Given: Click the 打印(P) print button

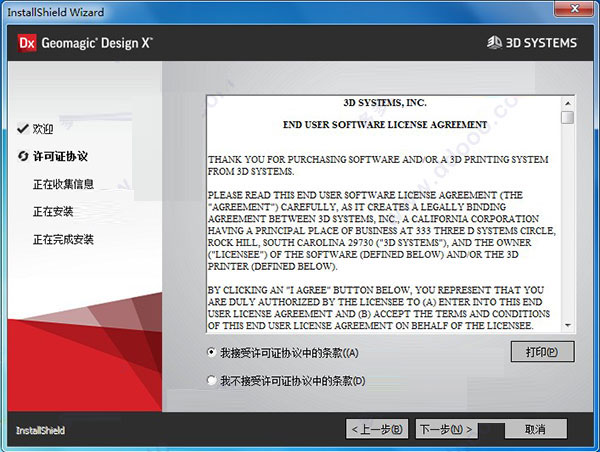Looking at the screenshot, I should click(542, 352).
